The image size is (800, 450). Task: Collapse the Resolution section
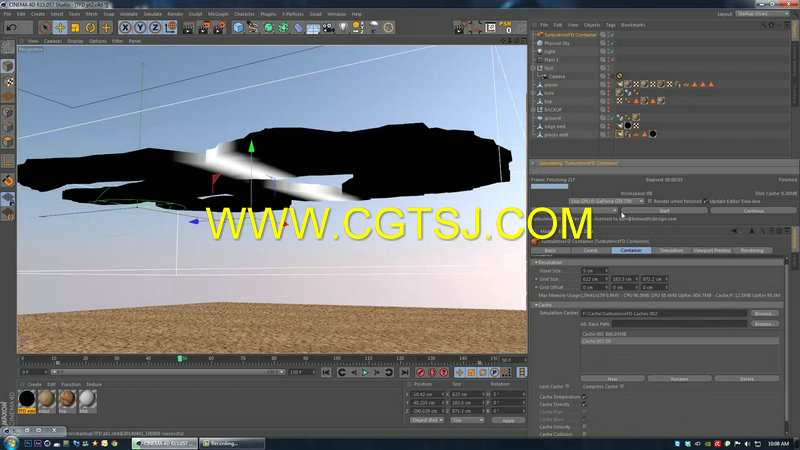[536, 262]
